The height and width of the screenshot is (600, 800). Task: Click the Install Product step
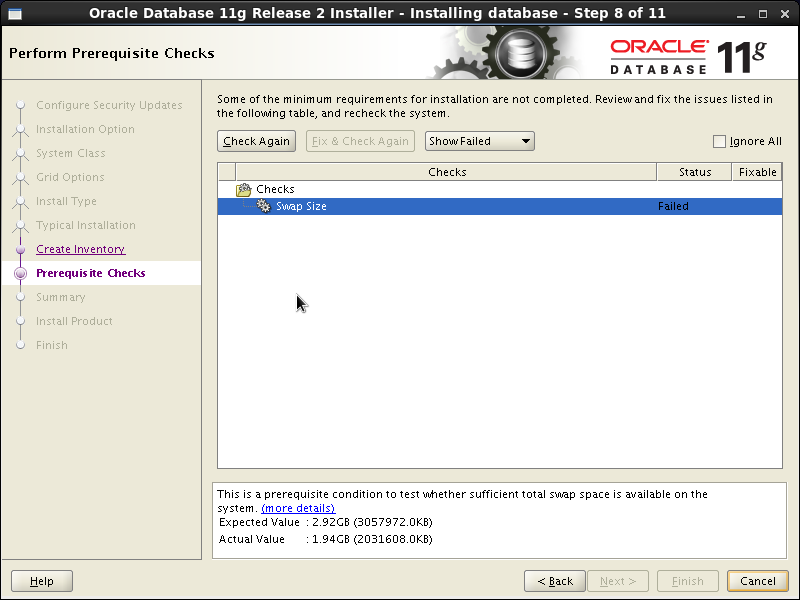pos(74,321)
